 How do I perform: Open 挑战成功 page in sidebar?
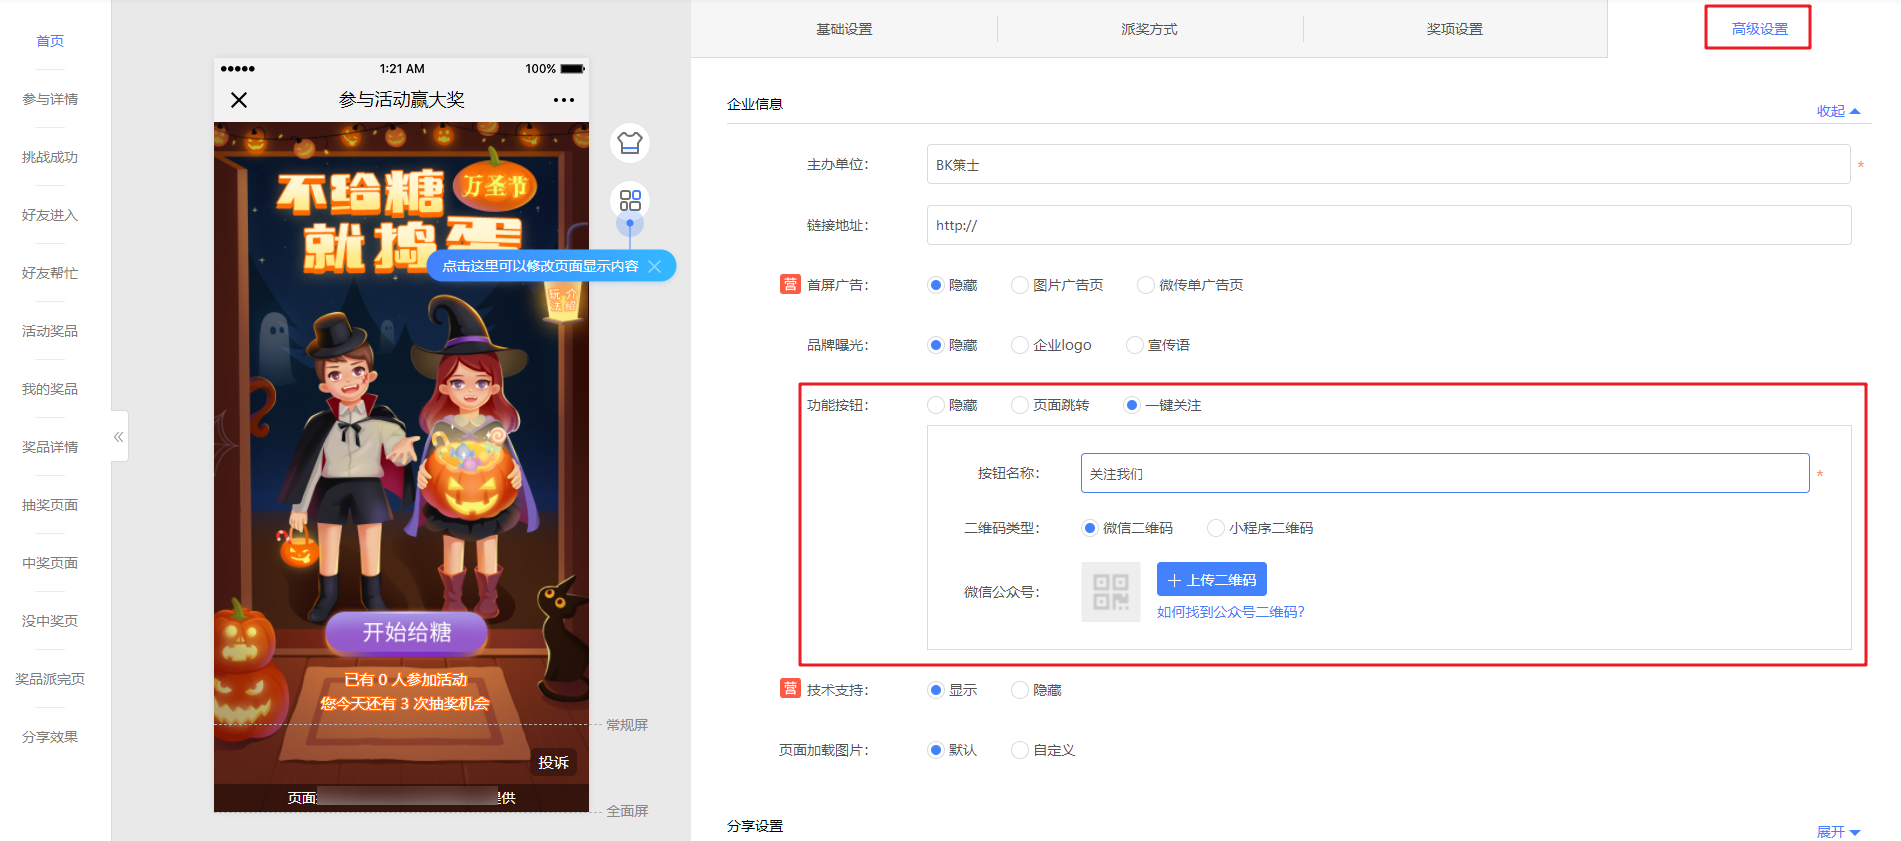(x=50, y=157)
